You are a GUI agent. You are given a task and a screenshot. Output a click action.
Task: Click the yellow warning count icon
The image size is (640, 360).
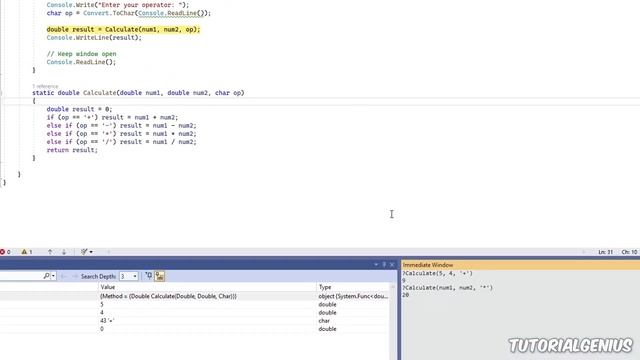24,252
